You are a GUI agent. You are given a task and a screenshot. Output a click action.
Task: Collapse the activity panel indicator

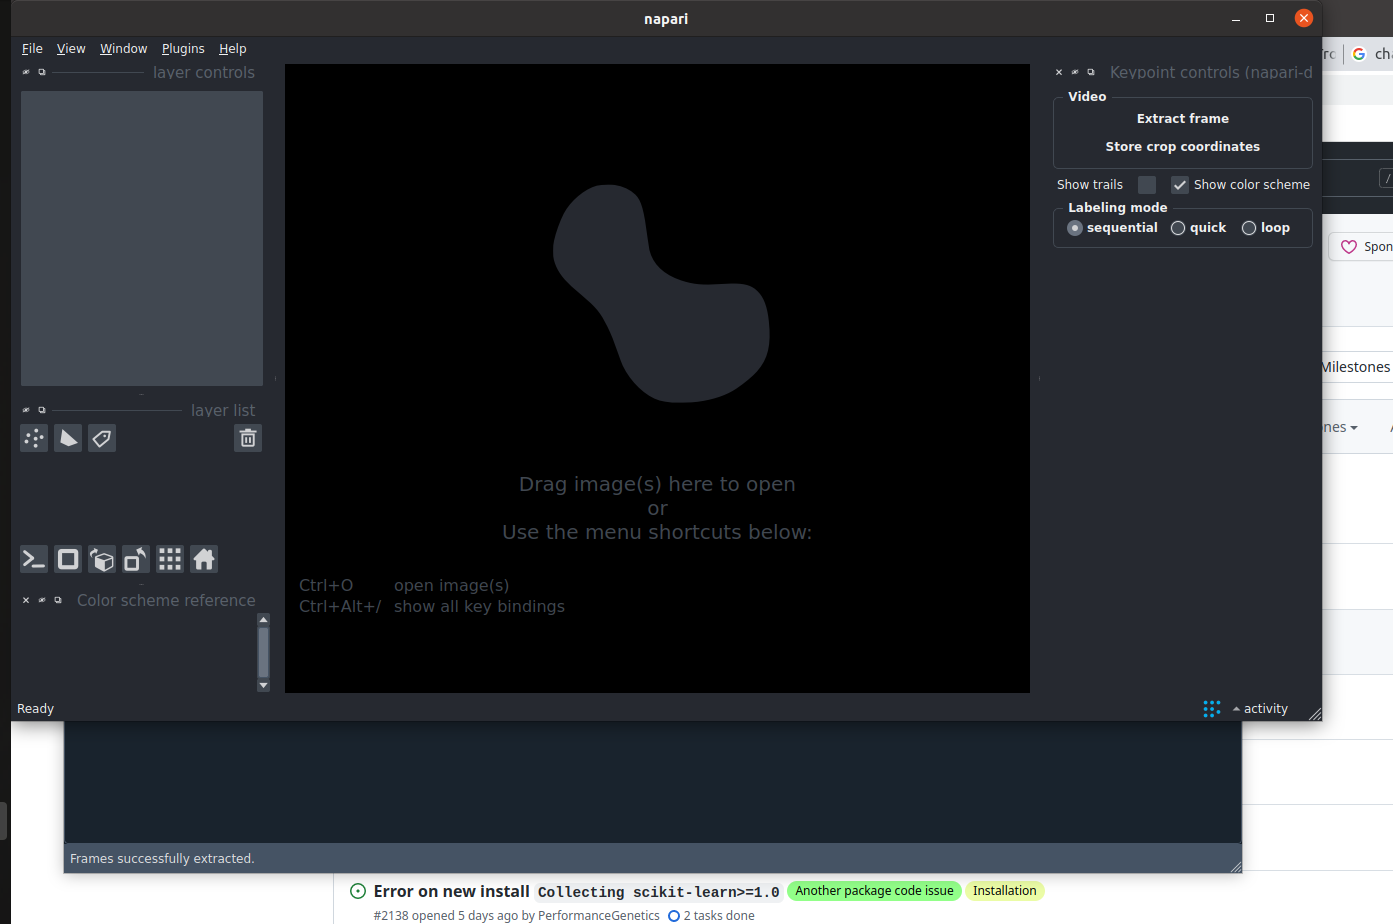point(1259,708)
